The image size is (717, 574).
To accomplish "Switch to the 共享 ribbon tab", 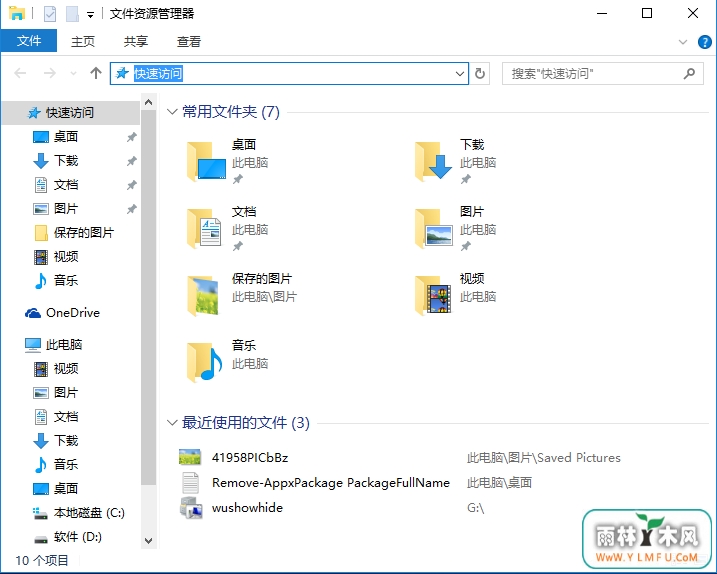I will click(136, 42).
